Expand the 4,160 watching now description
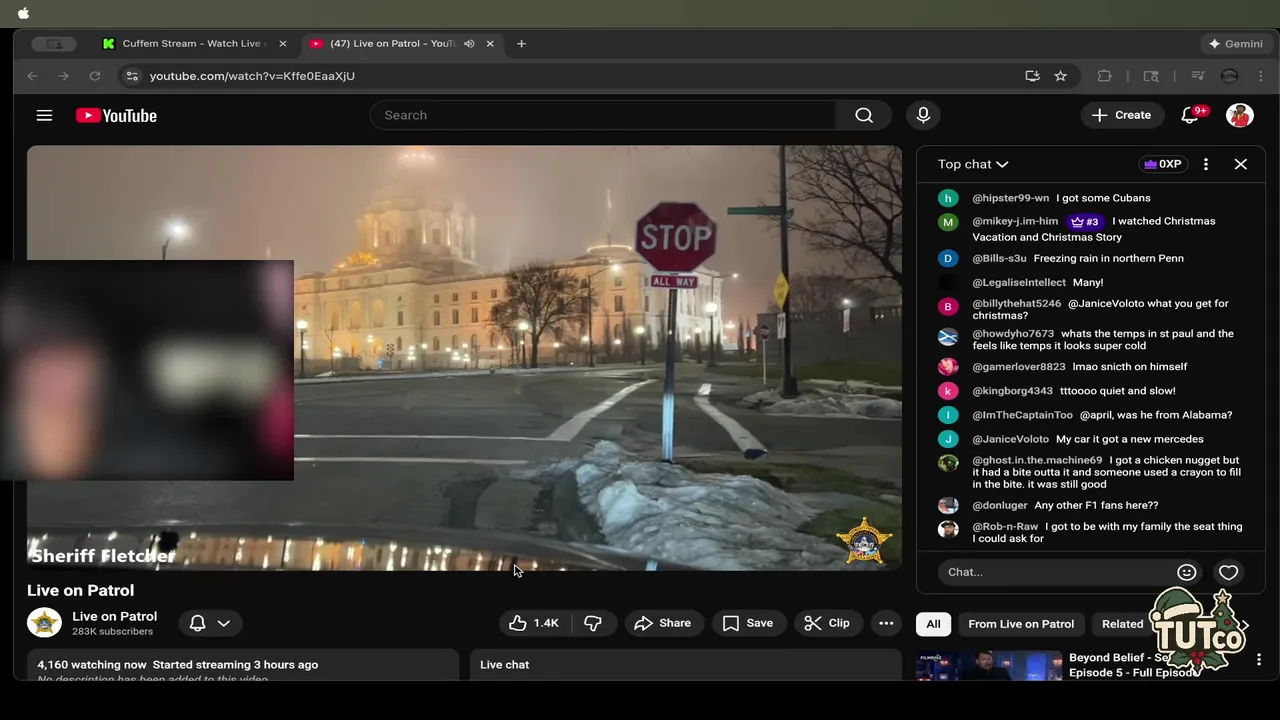The image size is (1280, 720). click(x=244, y=665)
